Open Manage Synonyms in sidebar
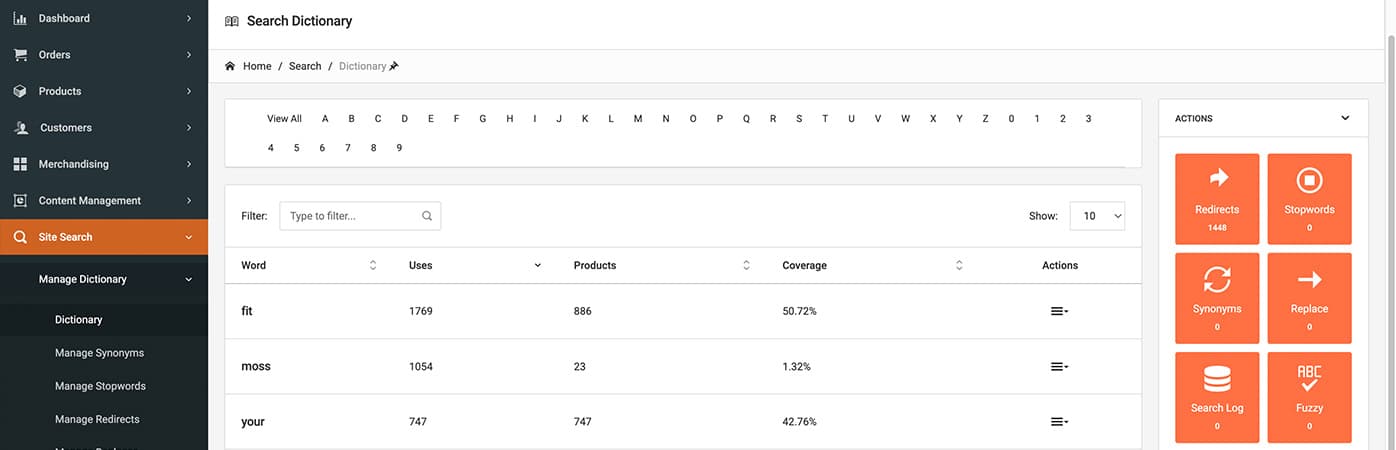The width and height of the screenshot is (1396, 450). coord(99,353)
